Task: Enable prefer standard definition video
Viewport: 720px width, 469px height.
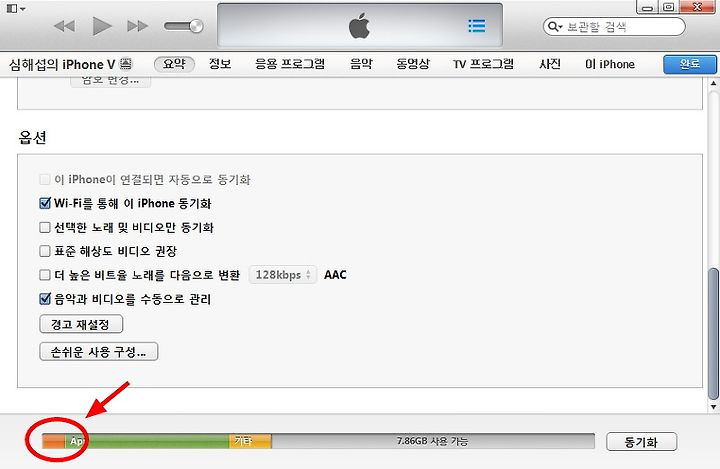Action: point(45,251)
